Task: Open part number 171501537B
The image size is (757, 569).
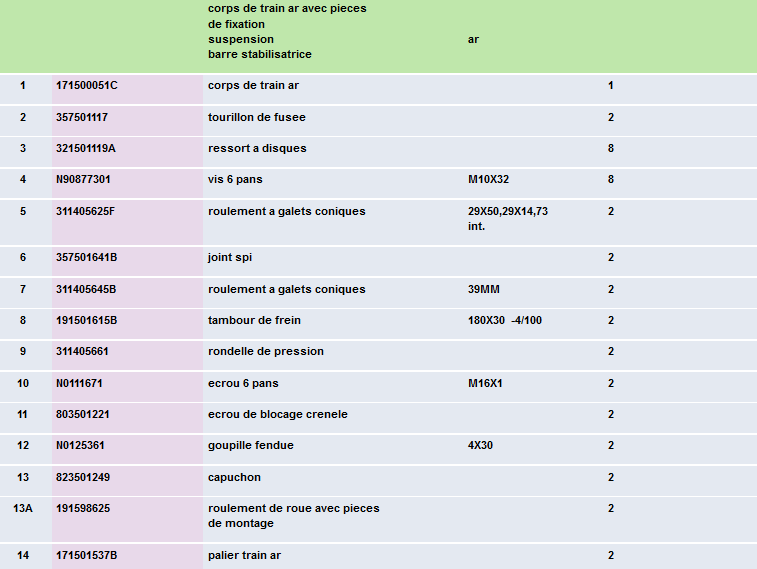Action: [87, 556]
